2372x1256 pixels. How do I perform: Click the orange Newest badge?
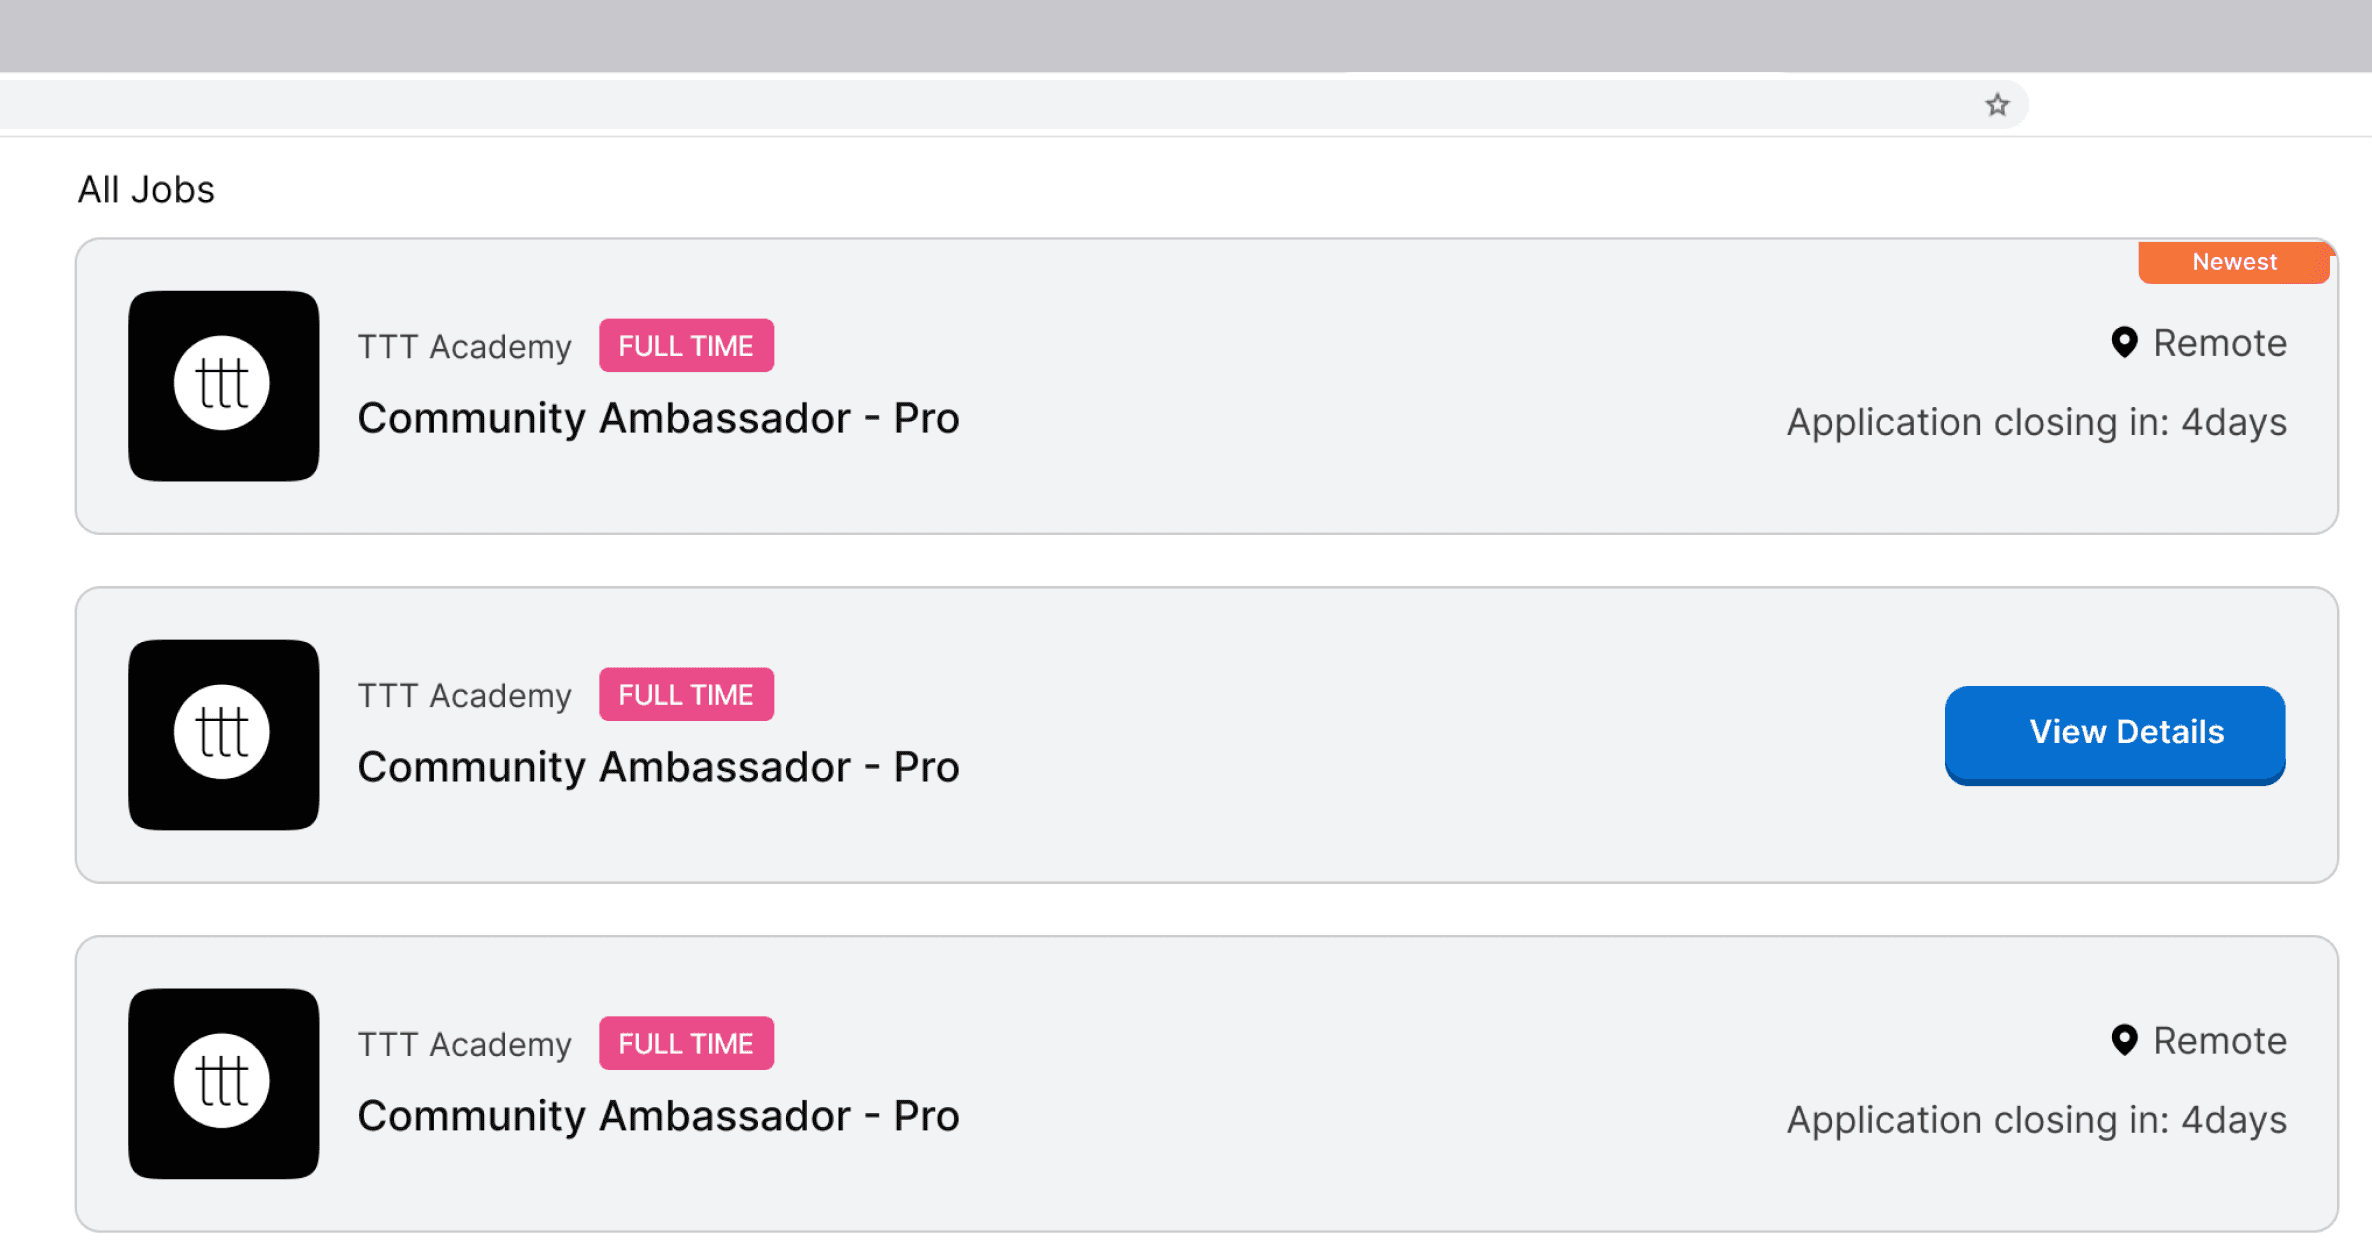click(x=2234, y=262)
